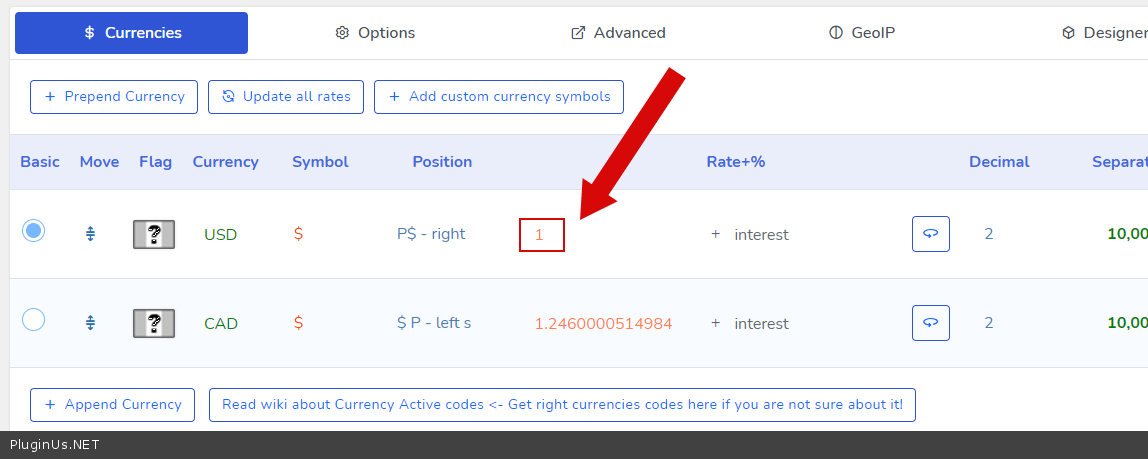Click the USD row move handle icon
The width and height of the screenshot is (1148, 459).
[90, 234]
